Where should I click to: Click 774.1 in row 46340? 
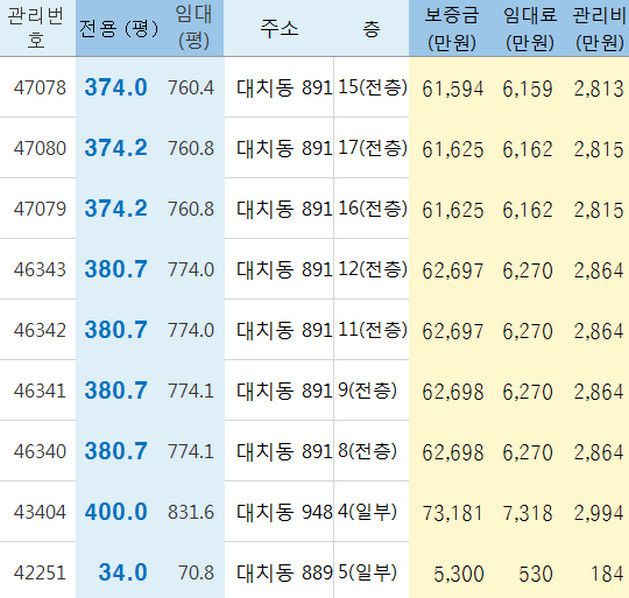pyautogui.click(x=191, y=452)
